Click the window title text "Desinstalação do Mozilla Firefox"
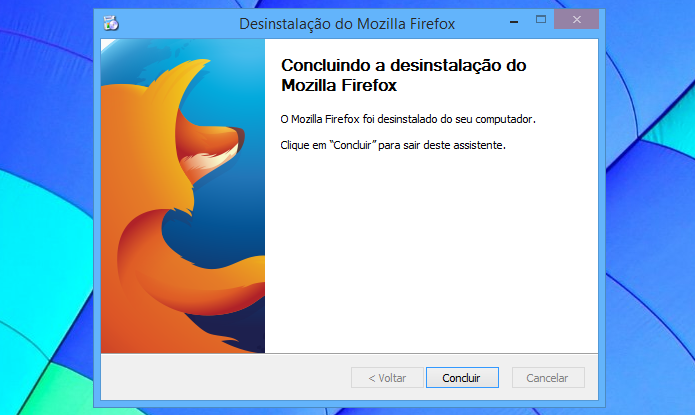695x415 pixels. tap(347, 23)
